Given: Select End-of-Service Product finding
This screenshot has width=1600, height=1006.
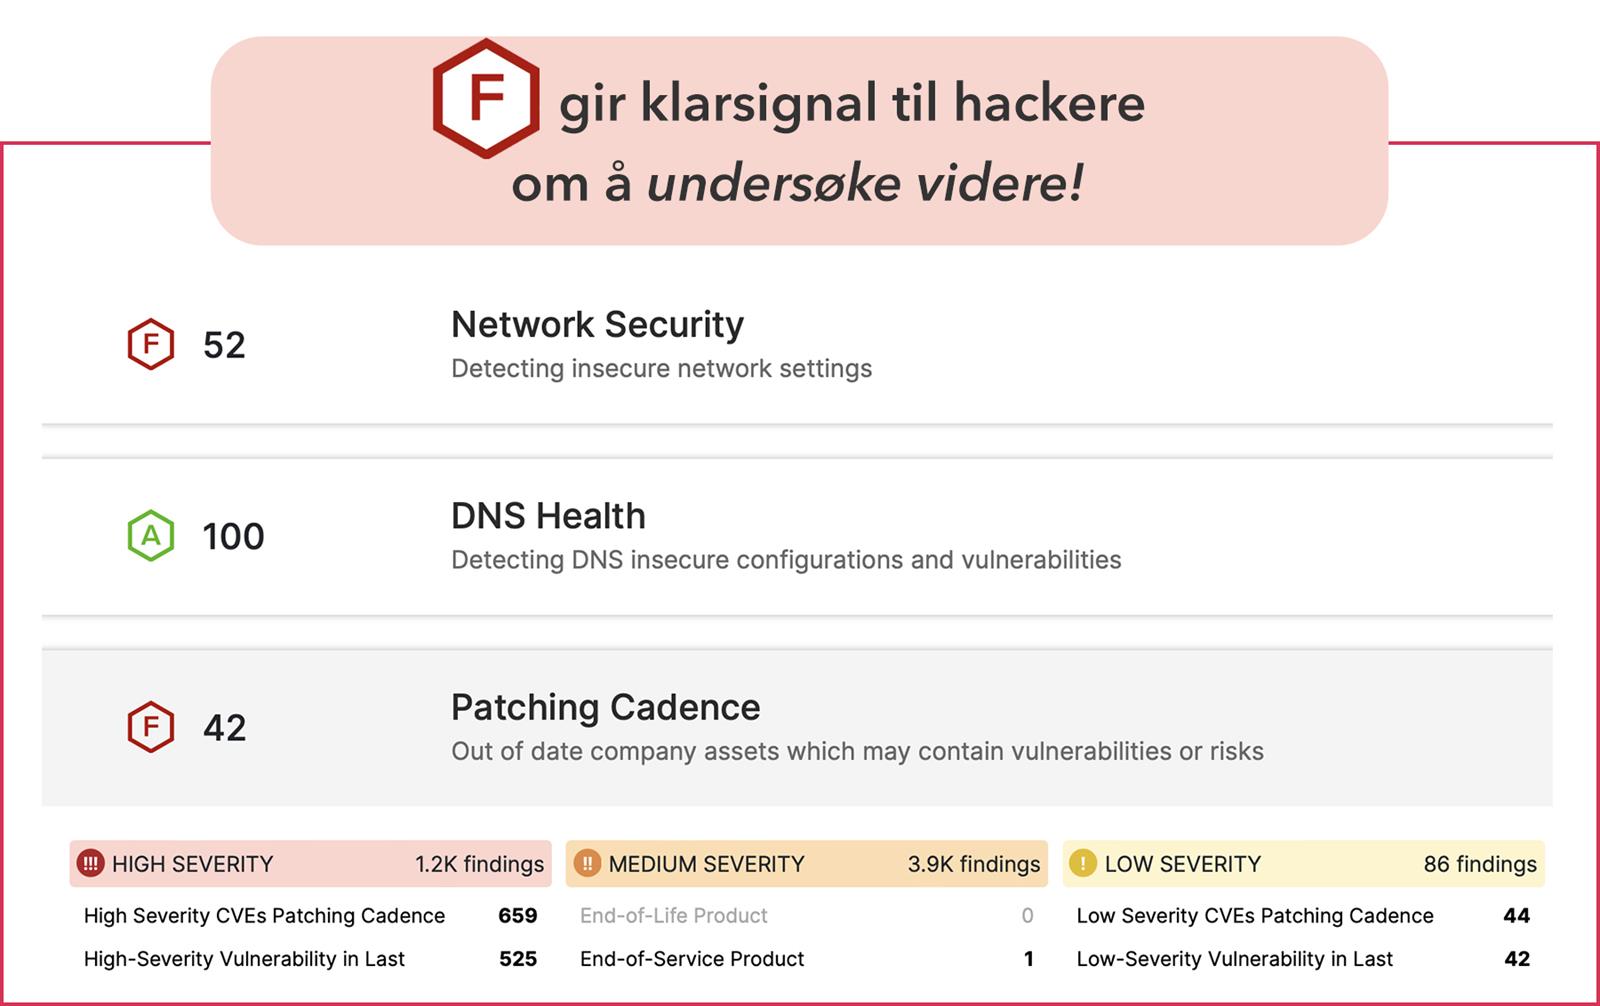Looking at the screenshot, I should tap(807, 959).
